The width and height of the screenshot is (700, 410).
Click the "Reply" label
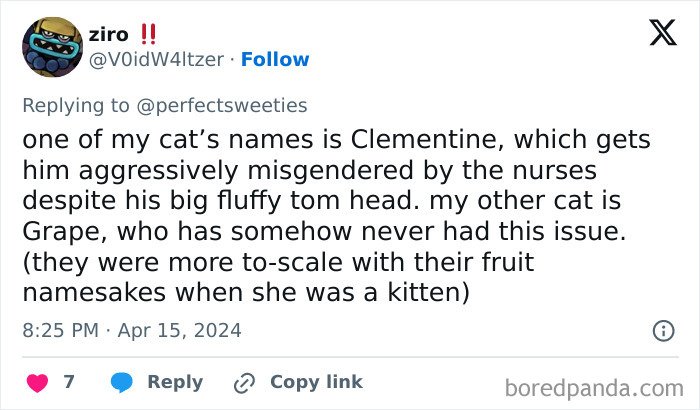(175, 382)
